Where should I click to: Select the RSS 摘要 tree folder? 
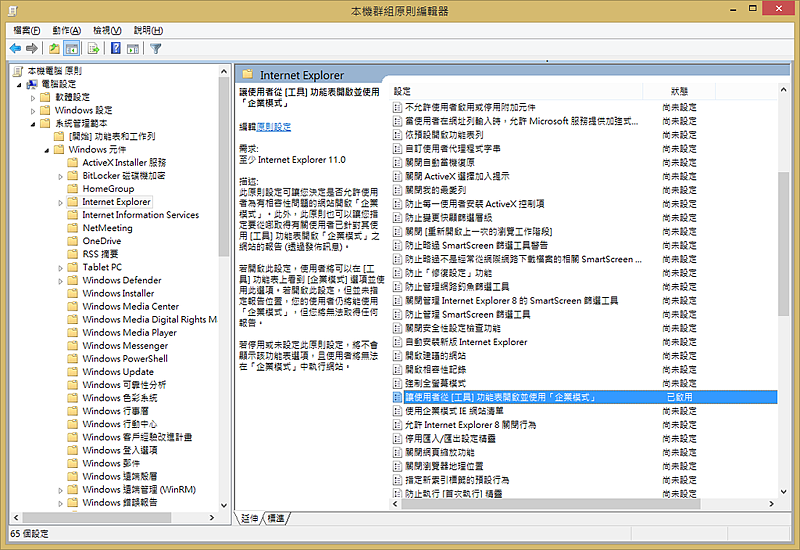(100, 254)
